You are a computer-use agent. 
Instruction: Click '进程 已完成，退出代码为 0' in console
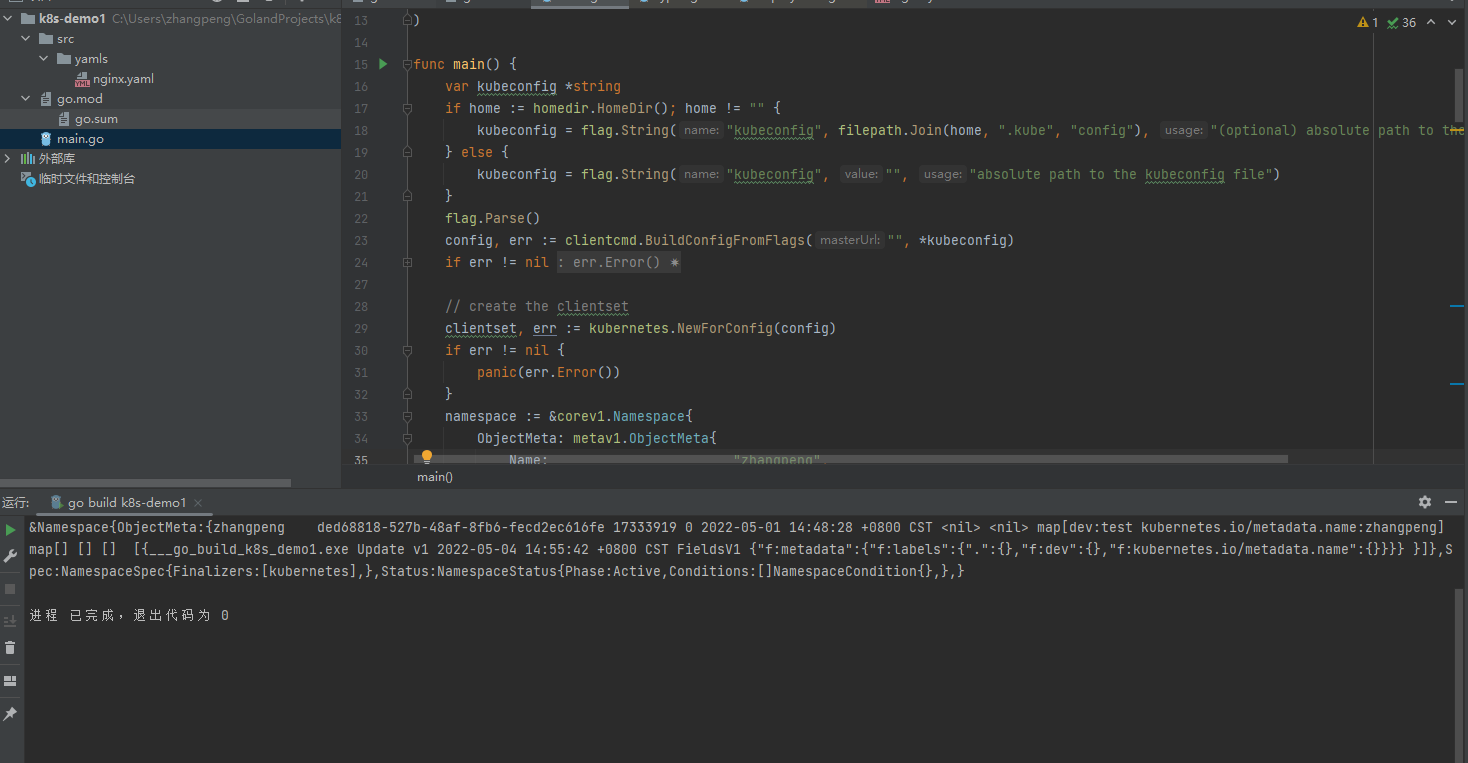(129, 615)
